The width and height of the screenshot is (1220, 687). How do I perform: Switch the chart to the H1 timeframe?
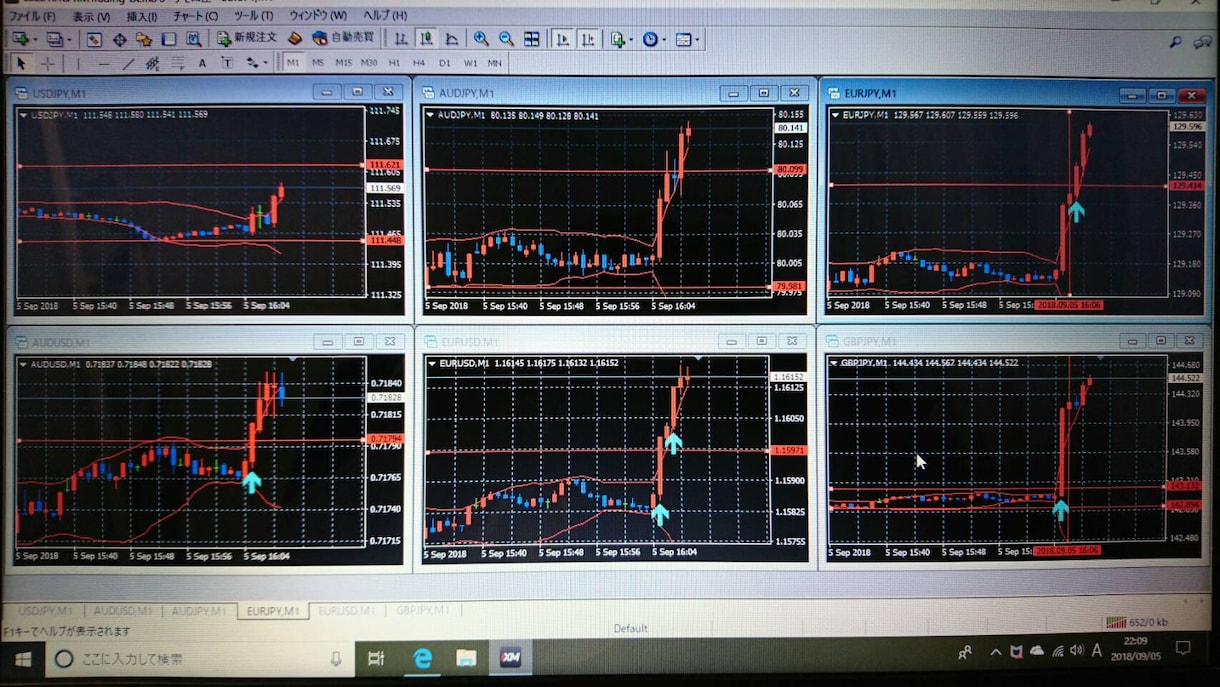[394, 63]
